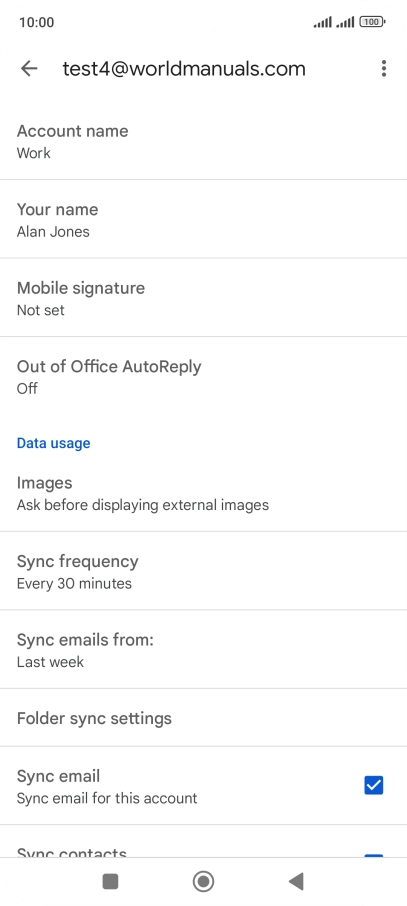Tap the Android home circle button
Screen dimensions: 407x906
click(x=204, y=881)
